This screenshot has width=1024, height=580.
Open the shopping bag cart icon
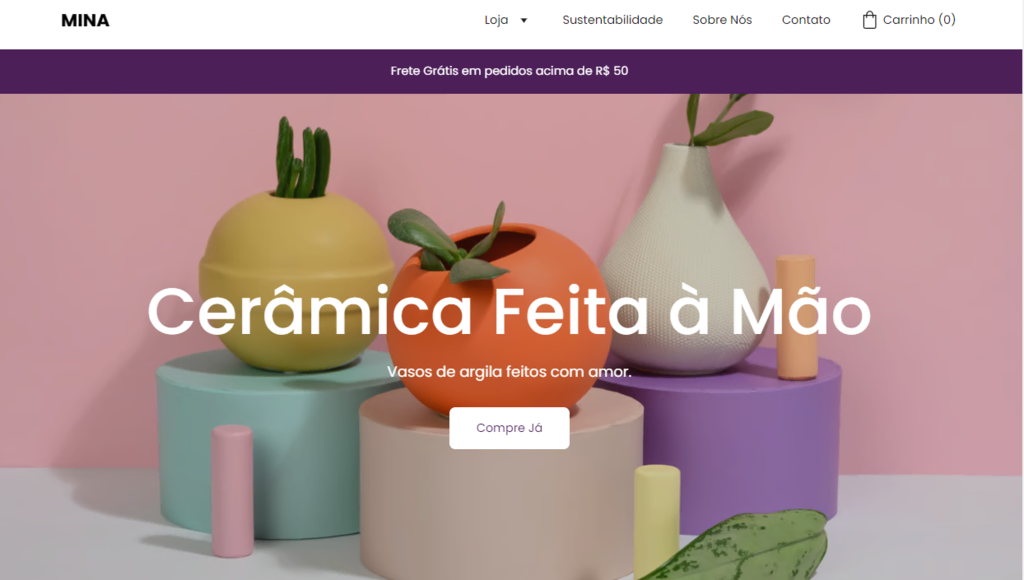click(869, 20)
